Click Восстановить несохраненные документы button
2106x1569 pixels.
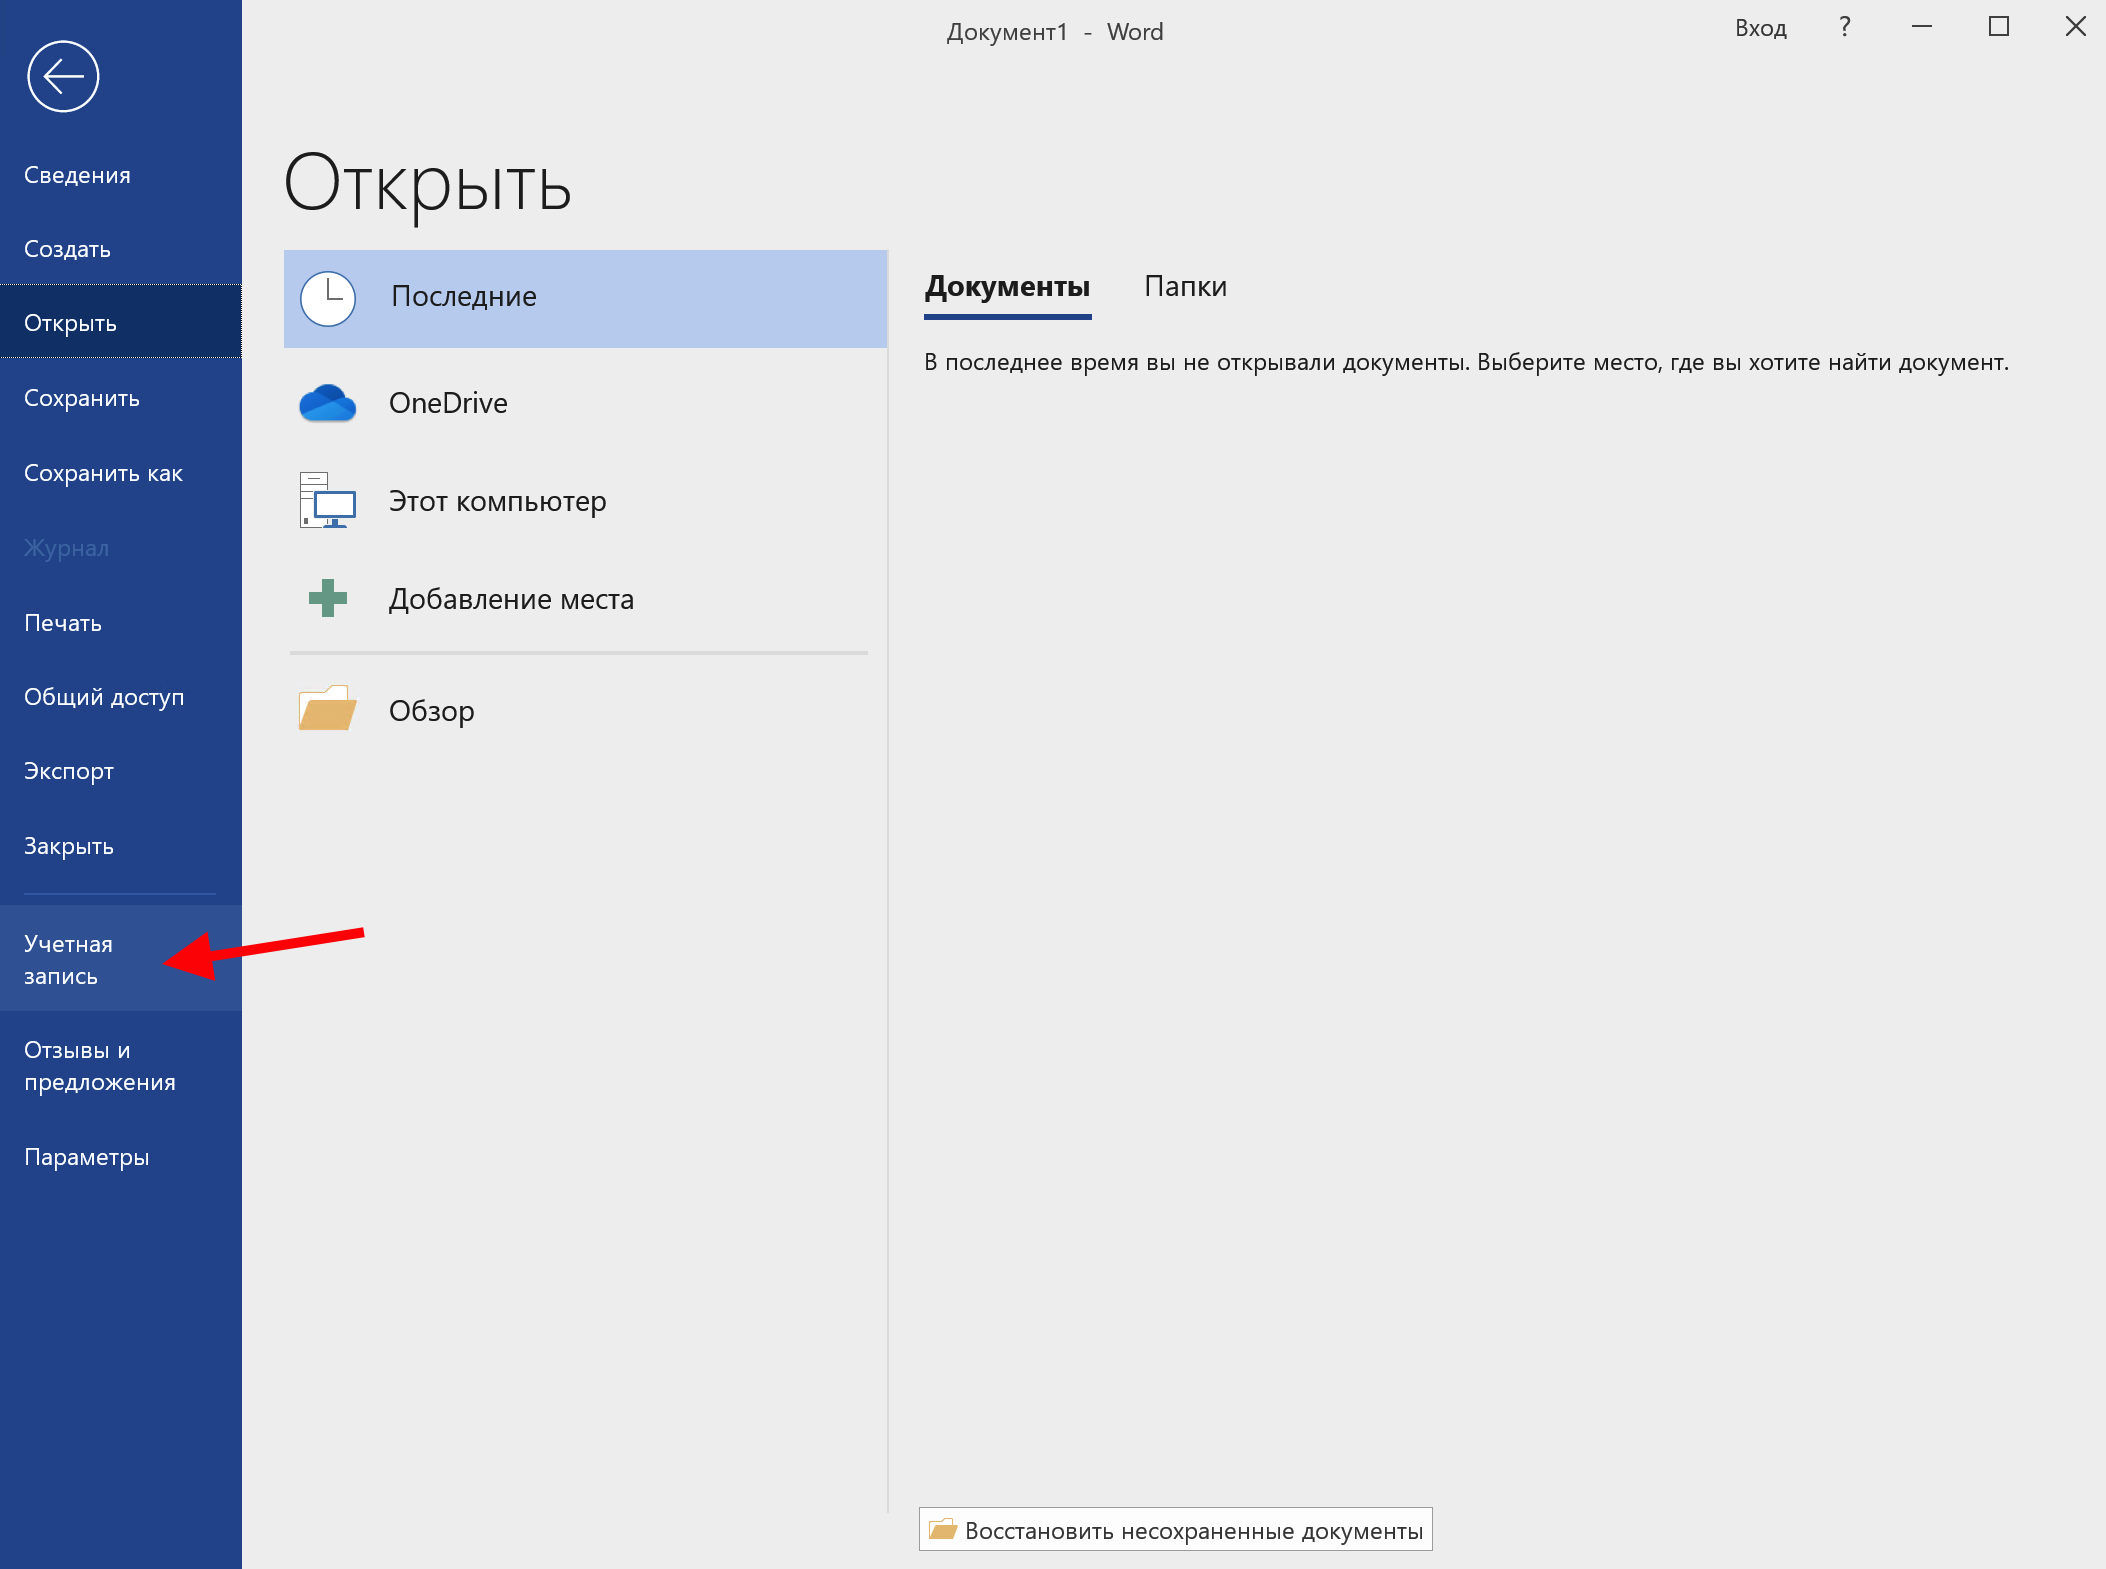click(x=1175, y=1530)
